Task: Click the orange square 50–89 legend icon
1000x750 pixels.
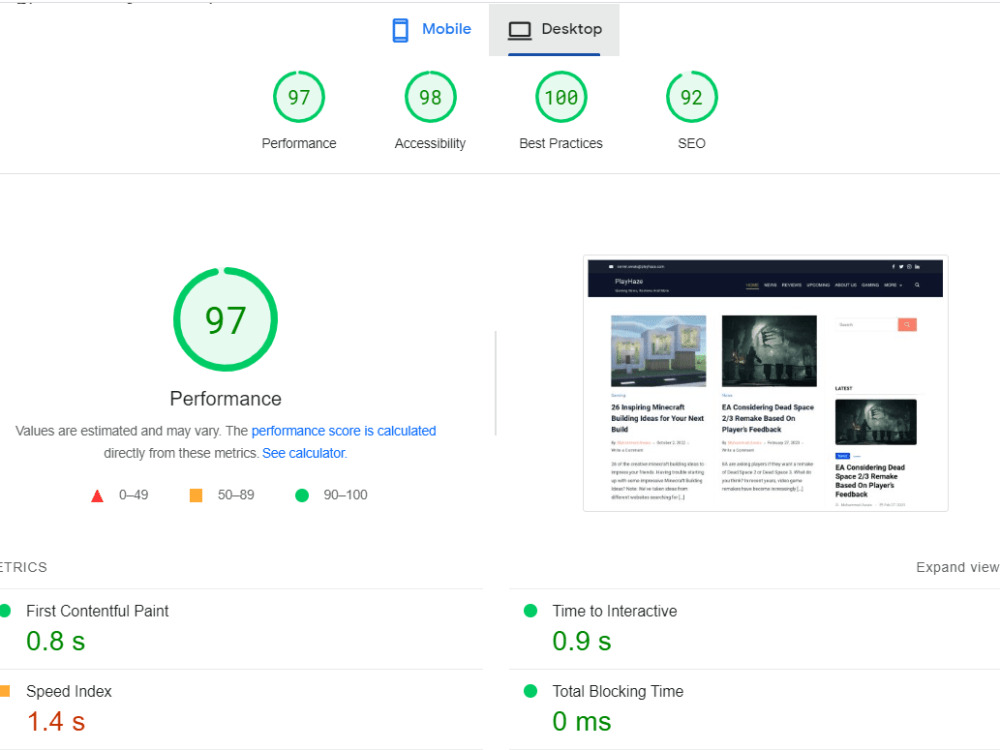Action: point(196,494)
